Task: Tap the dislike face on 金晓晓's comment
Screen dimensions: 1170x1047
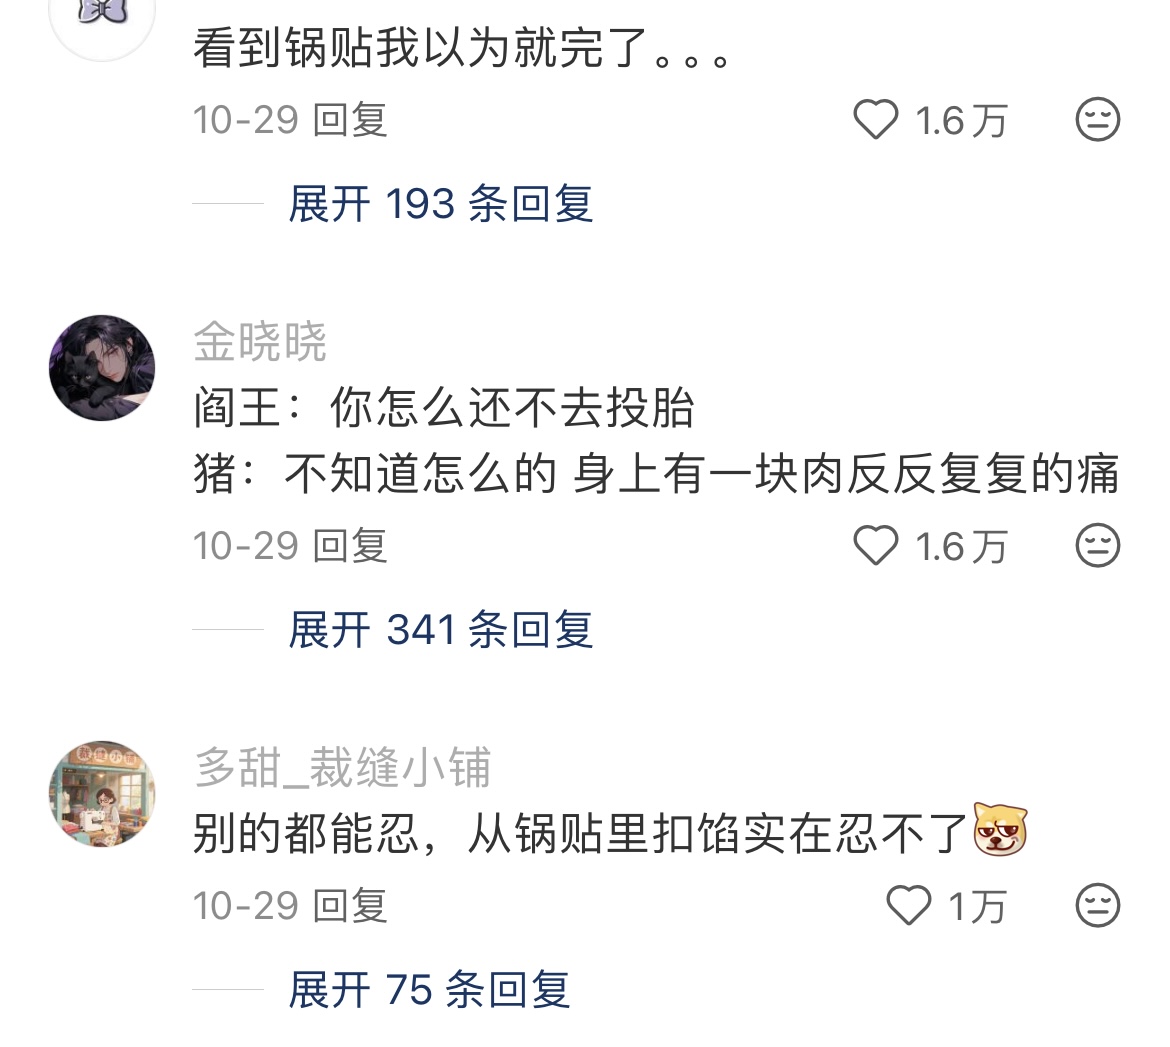Action: click(1098, 546)
